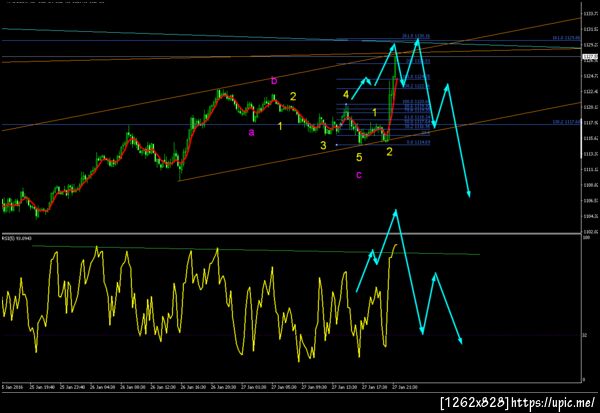Select the magenta "a" wave label
Screen dimensions: 600x413
251,132
